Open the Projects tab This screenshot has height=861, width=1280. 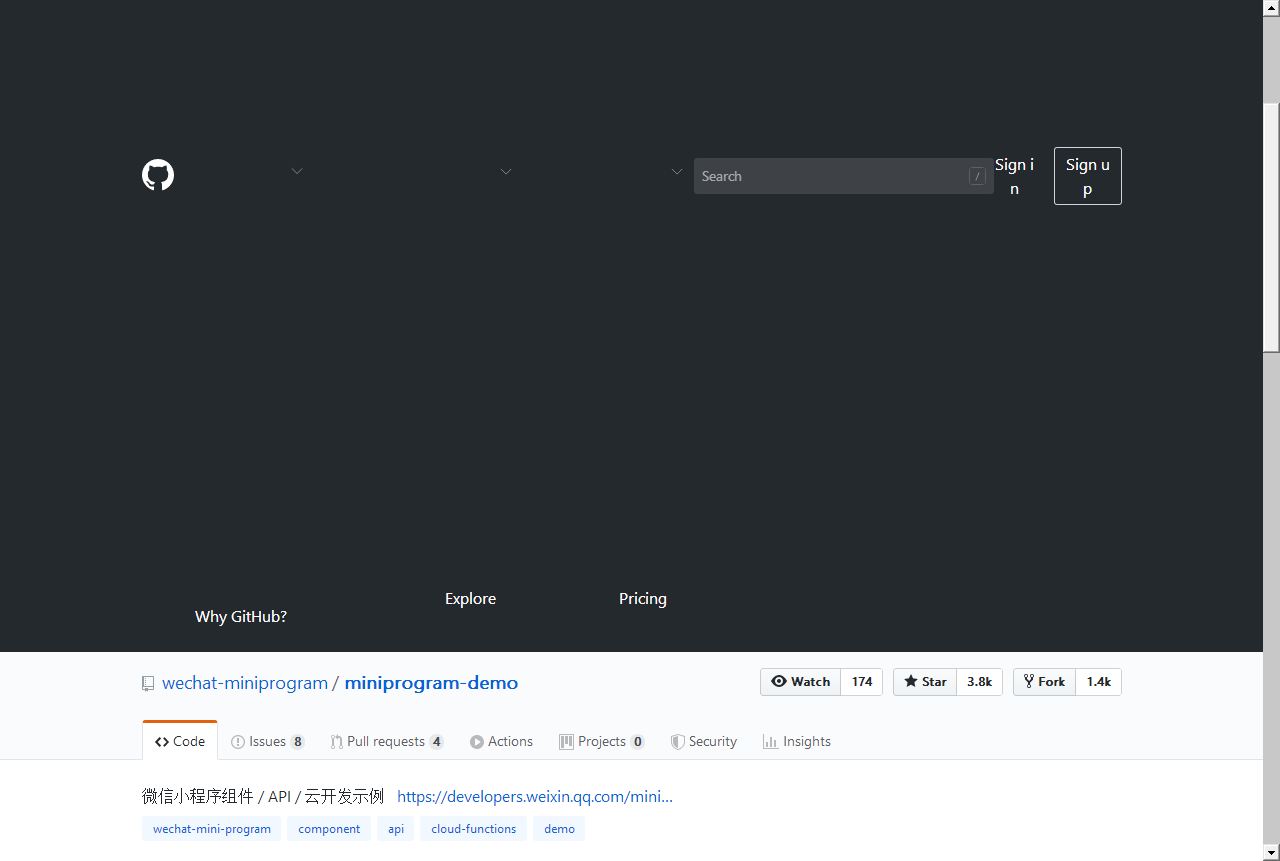tap(602, 741)
